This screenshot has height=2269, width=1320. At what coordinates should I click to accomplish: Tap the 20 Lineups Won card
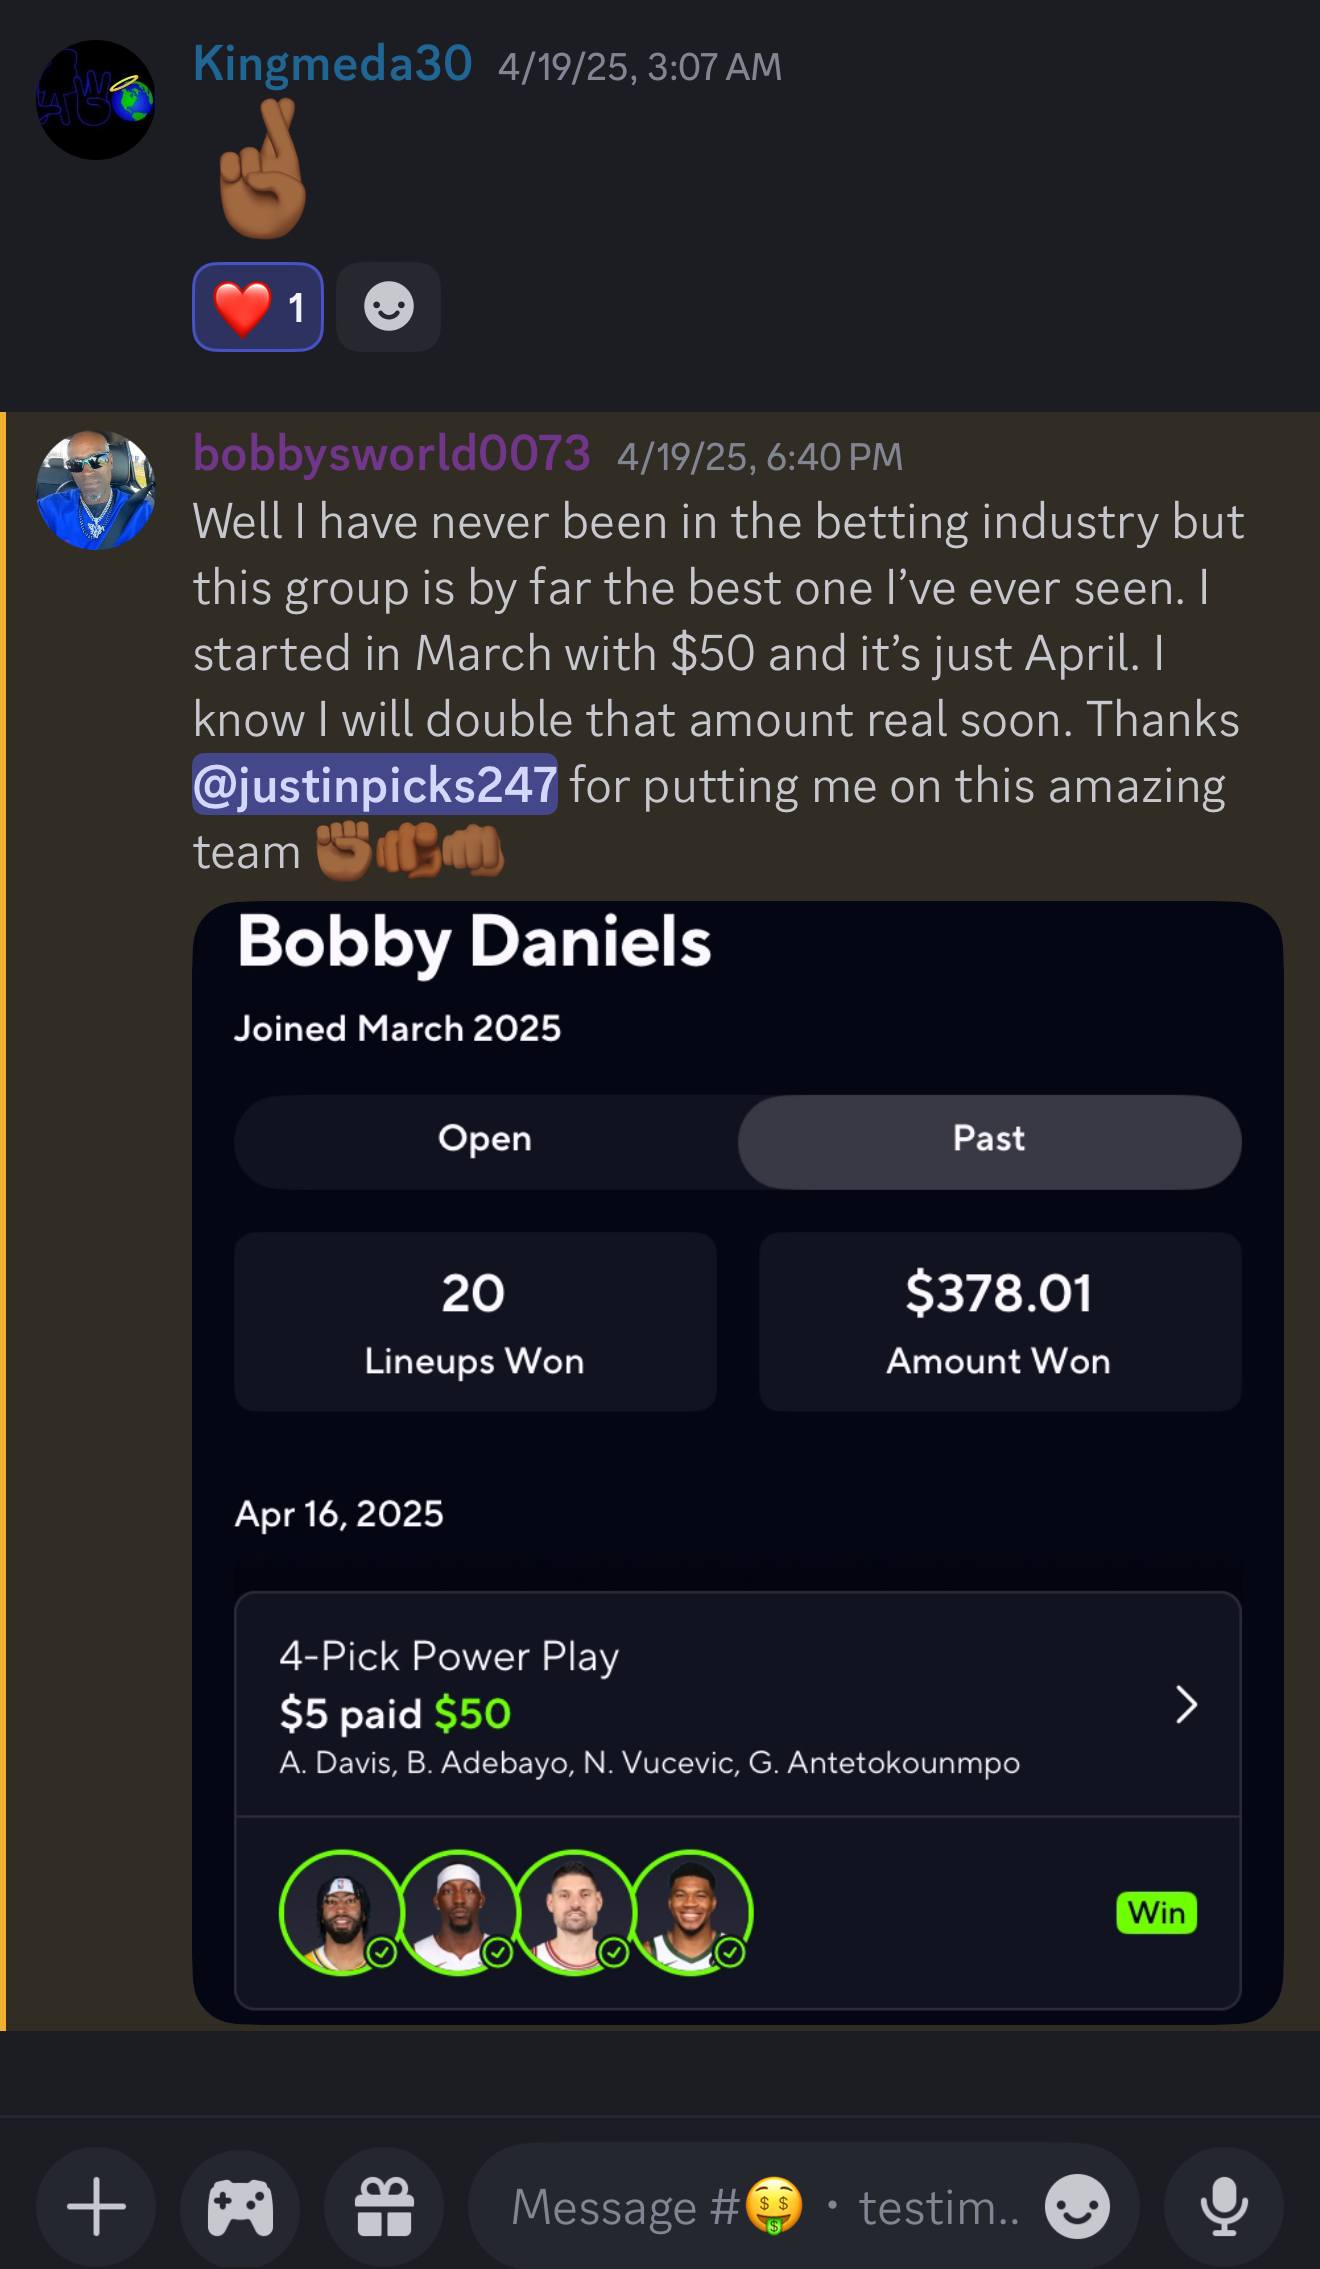pos(475,1321)
